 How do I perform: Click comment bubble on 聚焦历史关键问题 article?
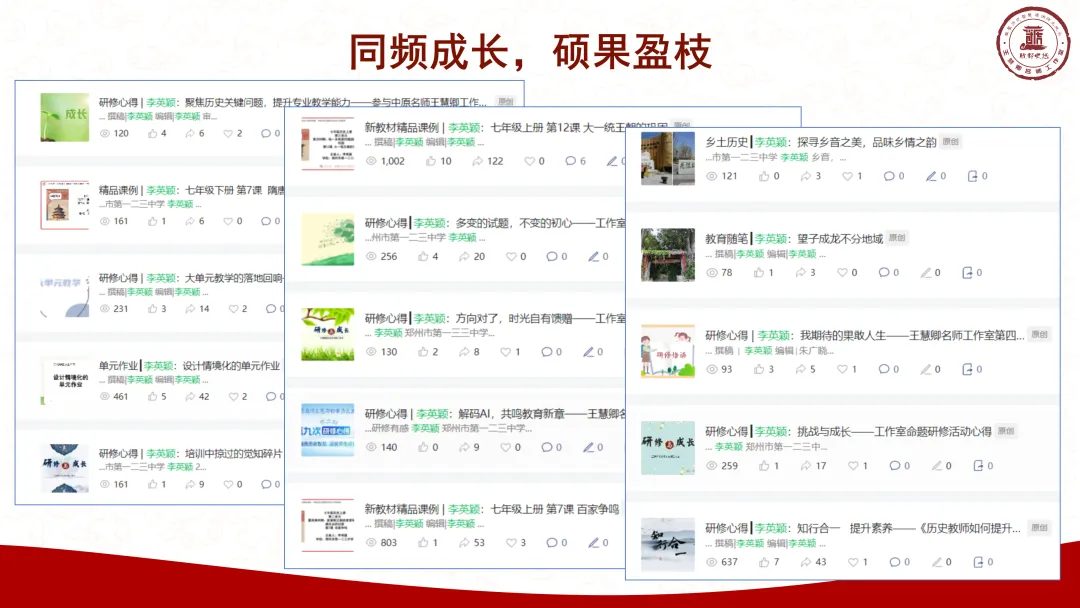tap(266, 134)
